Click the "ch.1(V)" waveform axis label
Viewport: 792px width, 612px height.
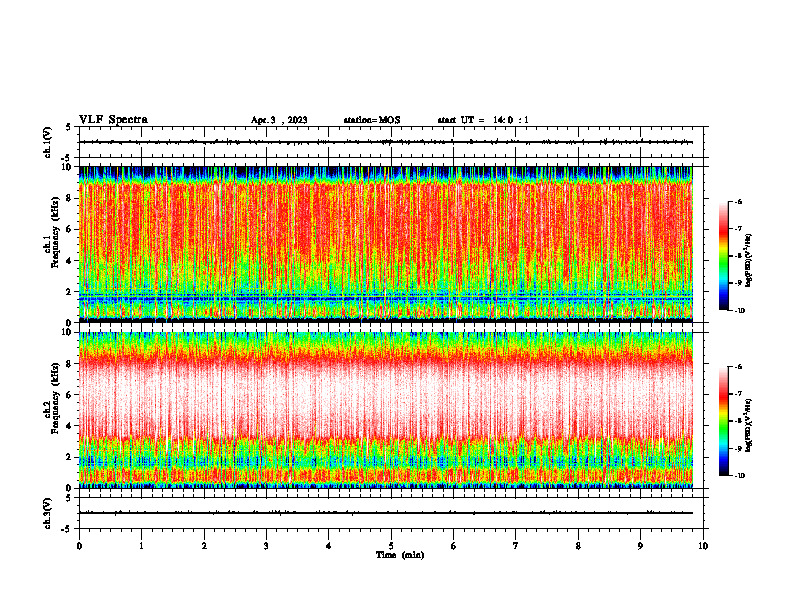[47, 142]
